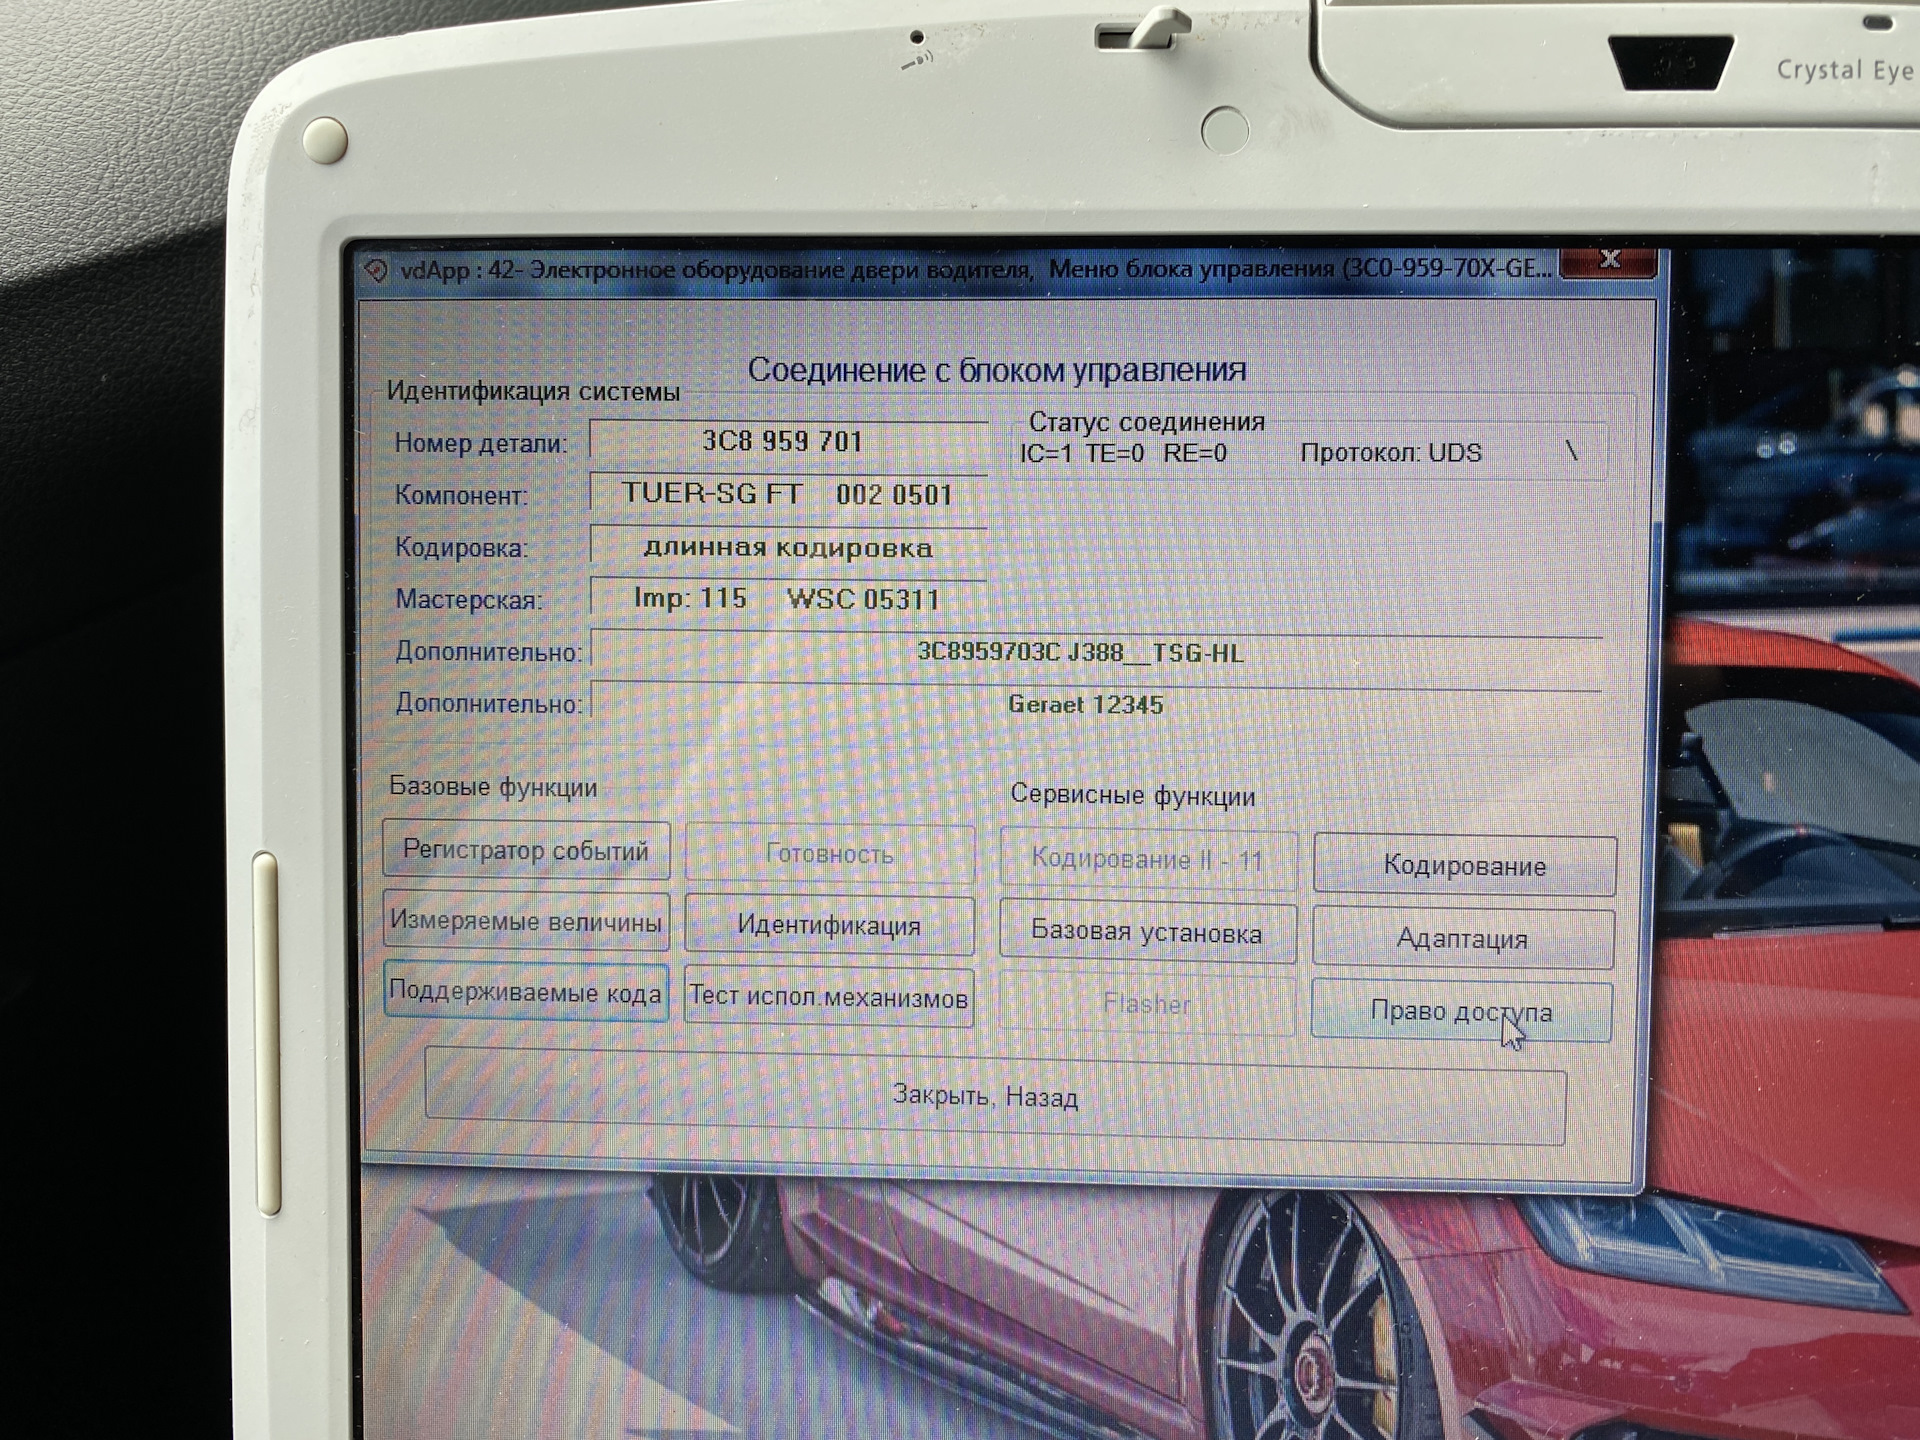Open Измеряемые величины measured values

tap(526, 921)
